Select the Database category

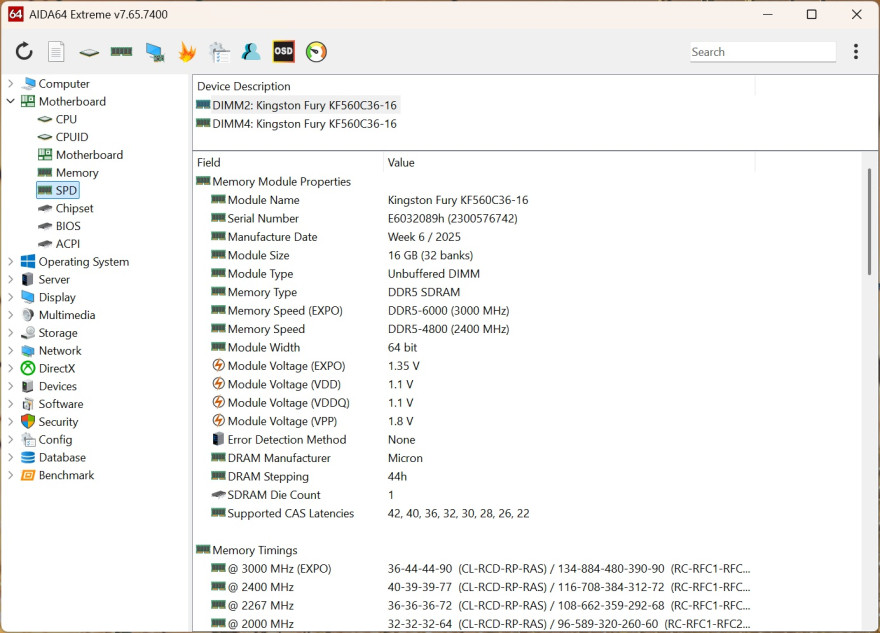click(53, 457)
